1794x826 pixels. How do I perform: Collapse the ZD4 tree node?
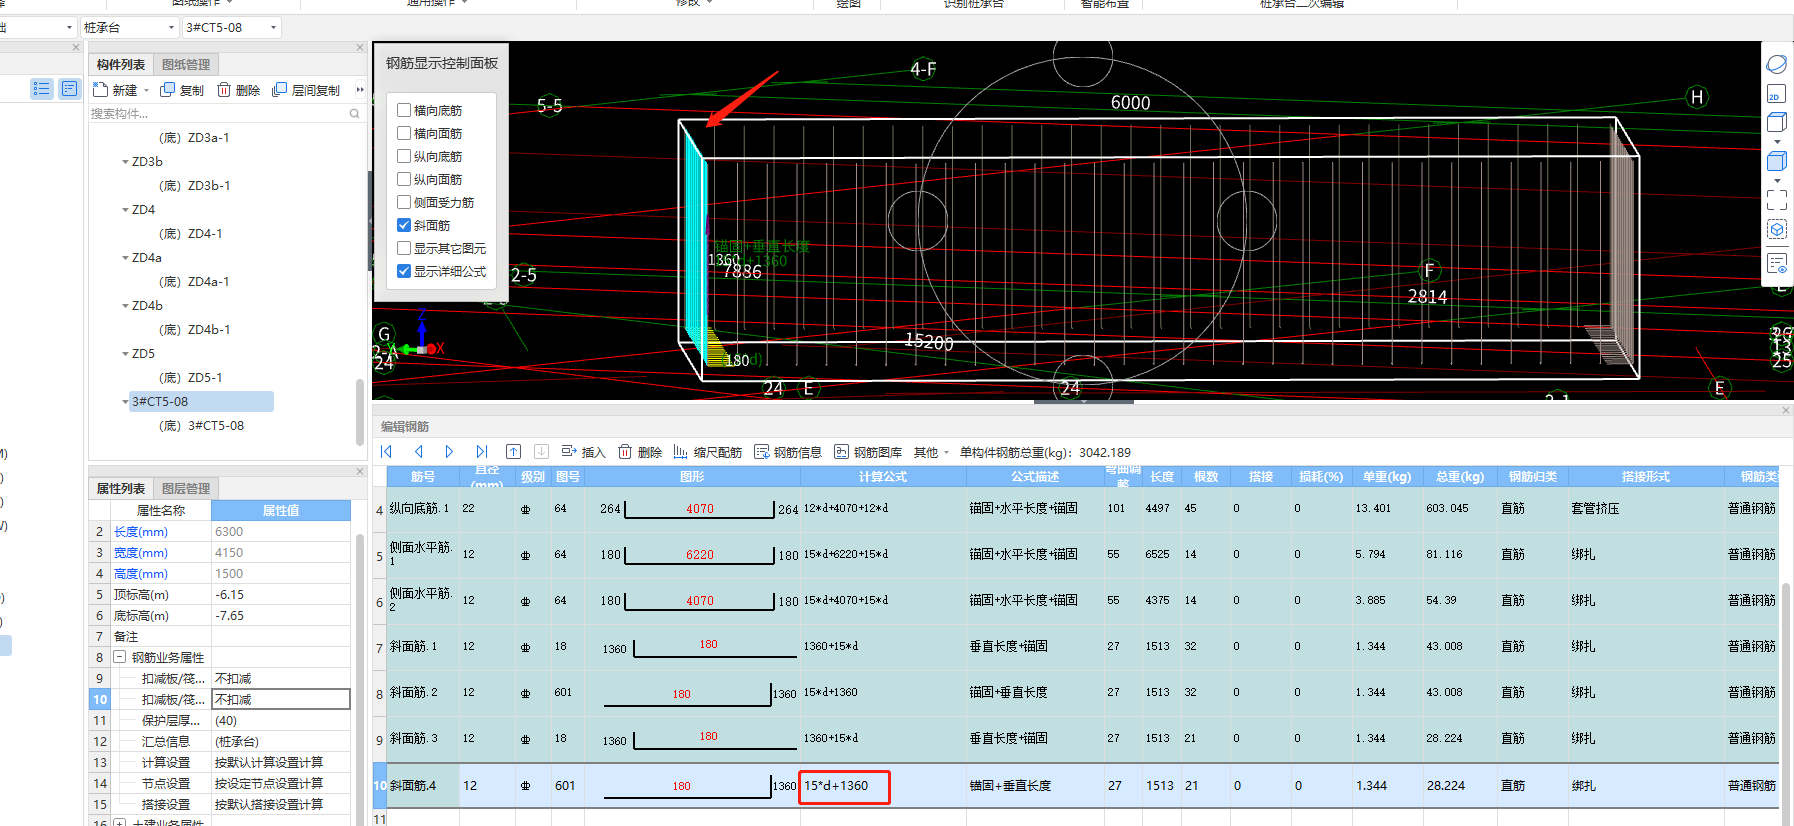125,210
